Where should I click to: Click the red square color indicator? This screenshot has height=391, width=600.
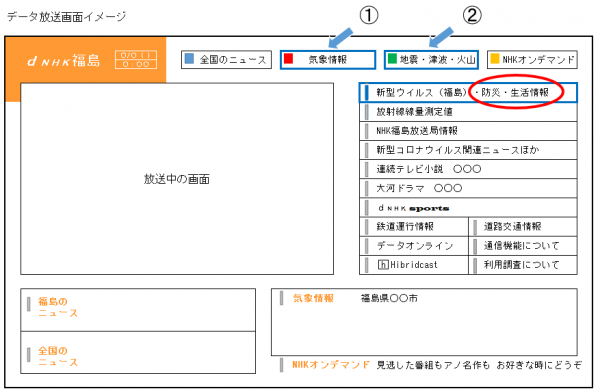pos(288,59)
